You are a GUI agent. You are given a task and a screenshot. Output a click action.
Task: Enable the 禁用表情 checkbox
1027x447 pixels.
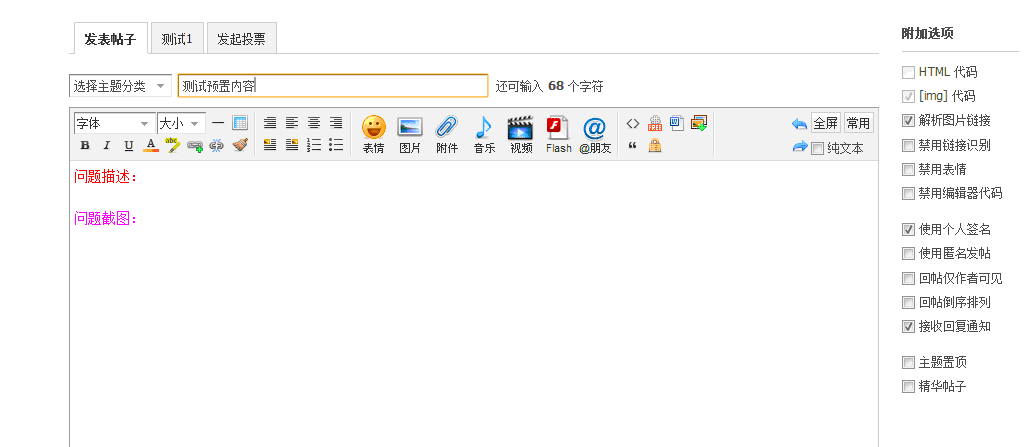[x=908, y=170]
